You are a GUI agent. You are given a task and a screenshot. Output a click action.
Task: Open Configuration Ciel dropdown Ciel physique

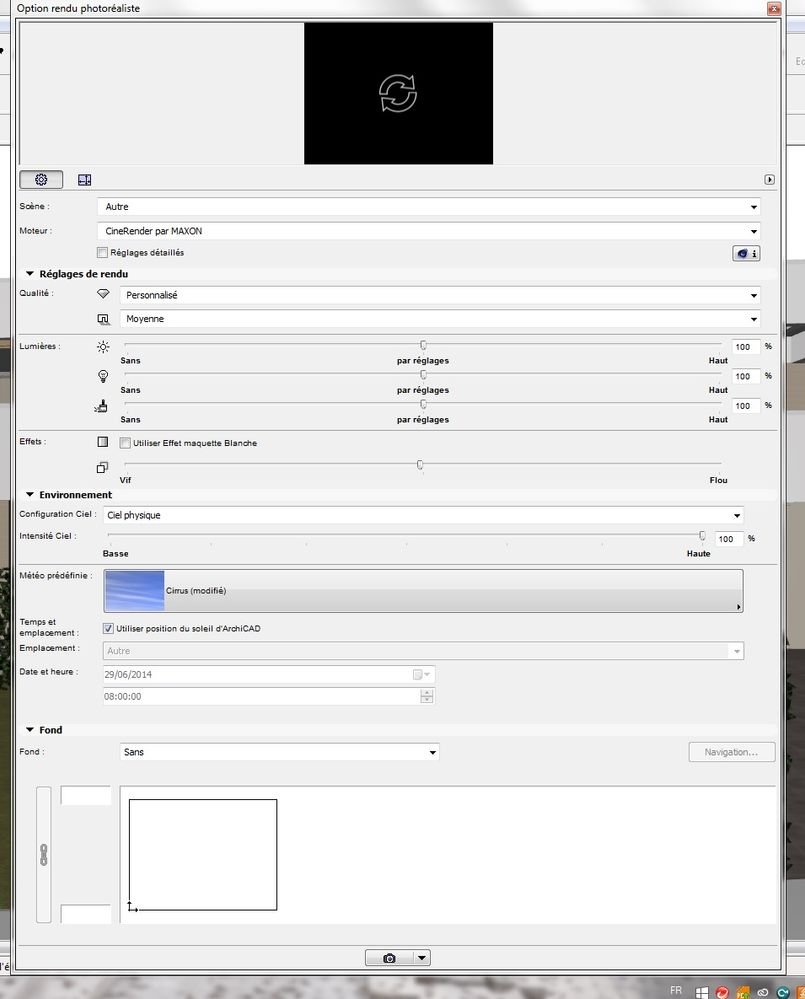(x=423, y=515)
